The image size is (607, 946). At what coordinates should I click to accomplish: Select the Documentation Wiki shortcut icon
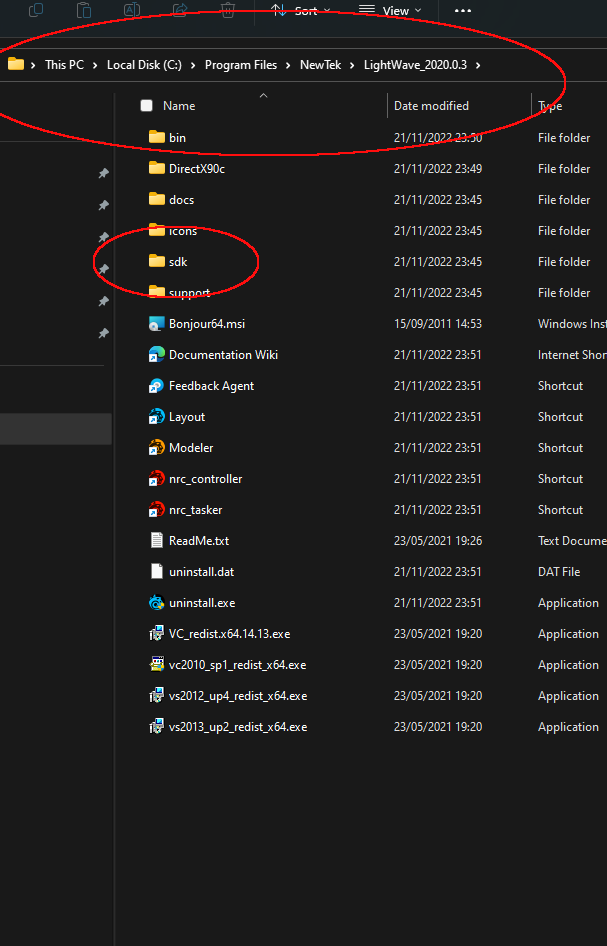tap(157, 354)
